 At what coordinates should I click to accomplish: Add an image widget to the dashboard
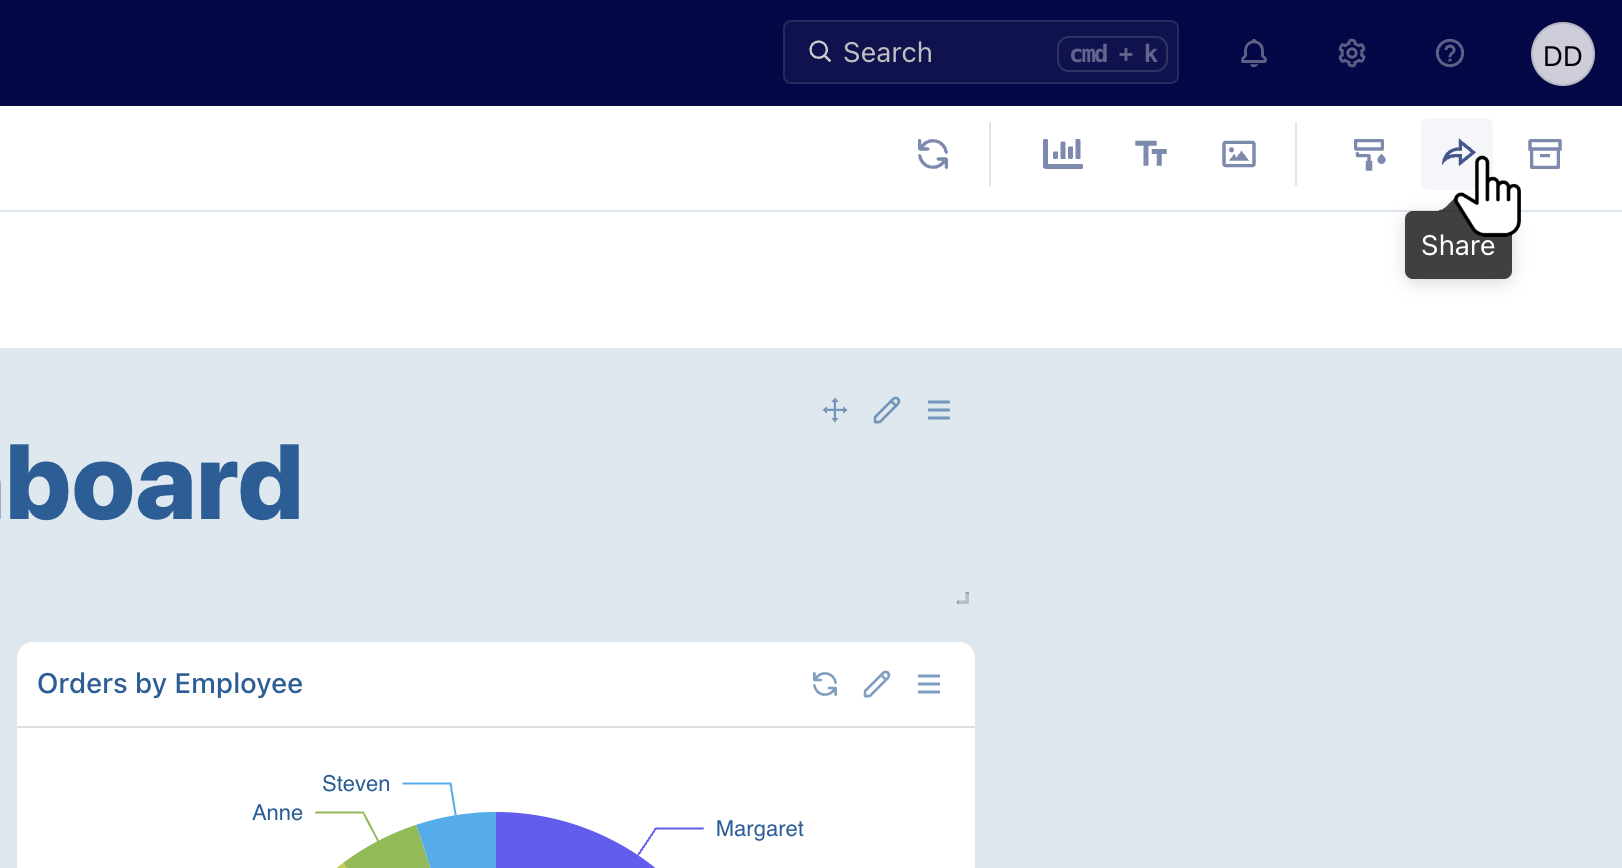pos(1238,154)
